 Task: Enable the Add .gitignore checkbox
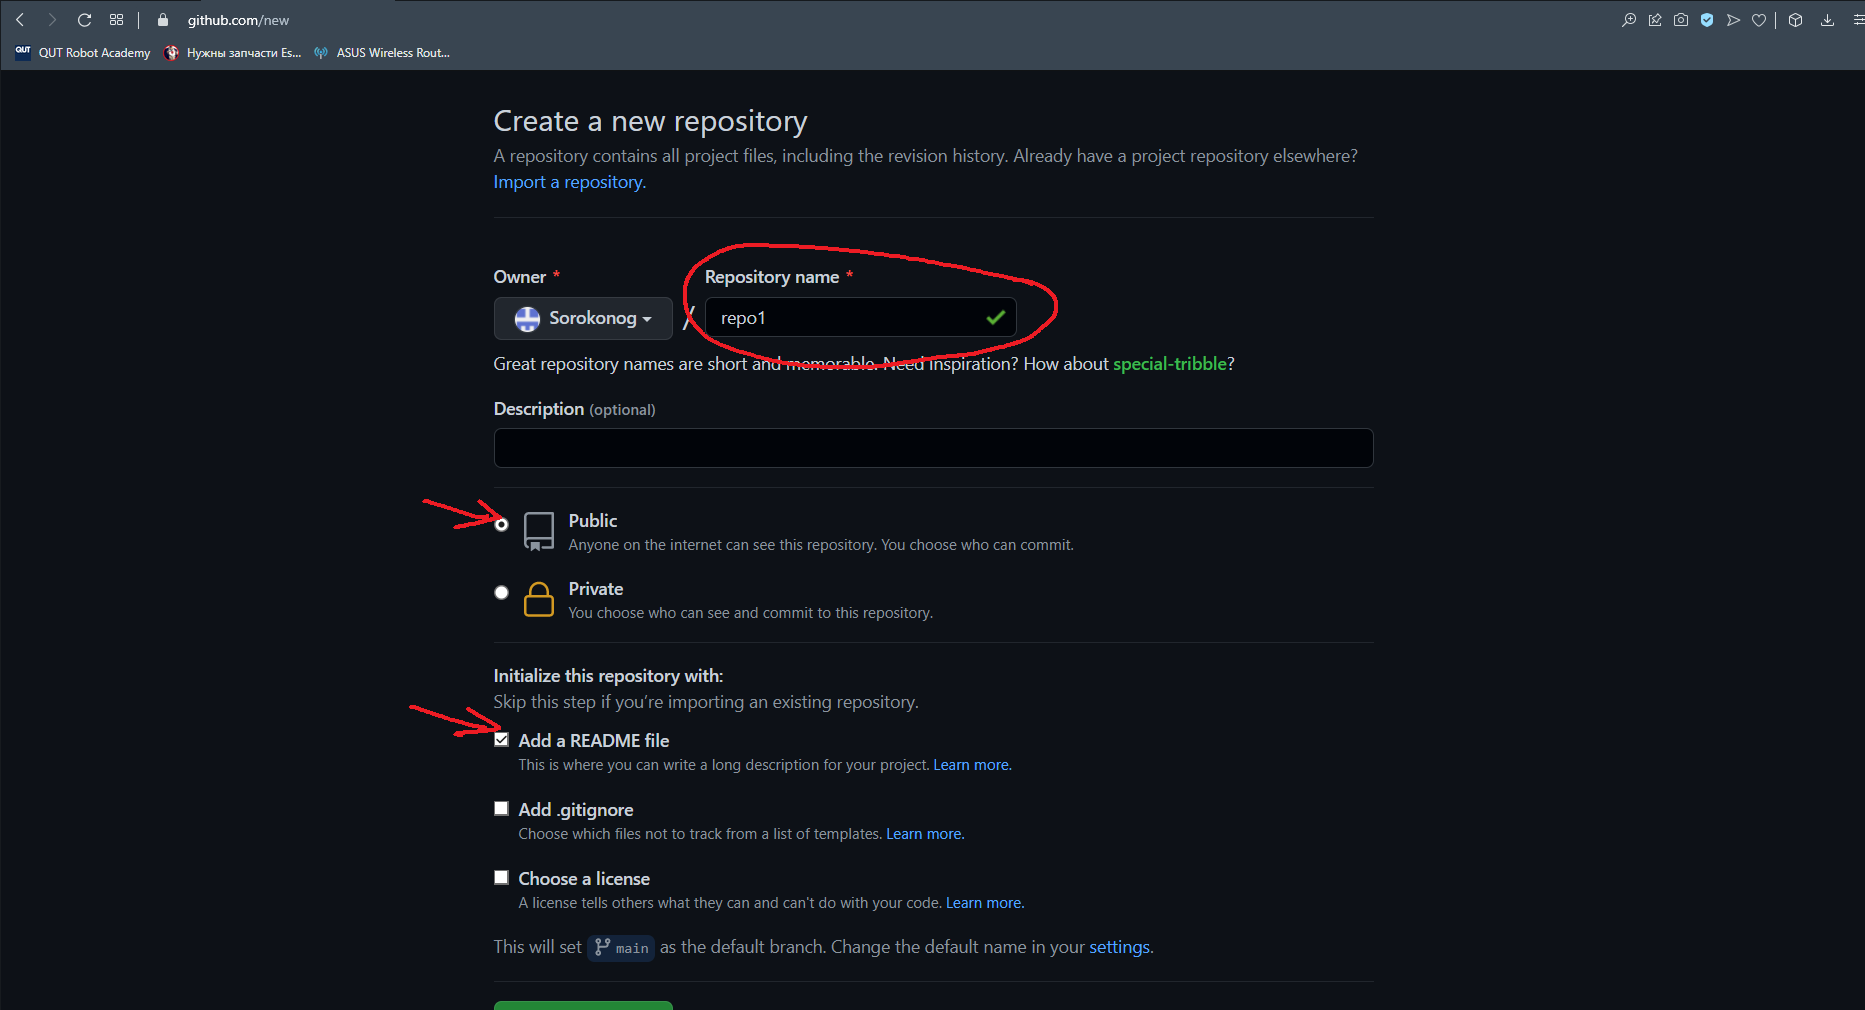pos(502,809)
